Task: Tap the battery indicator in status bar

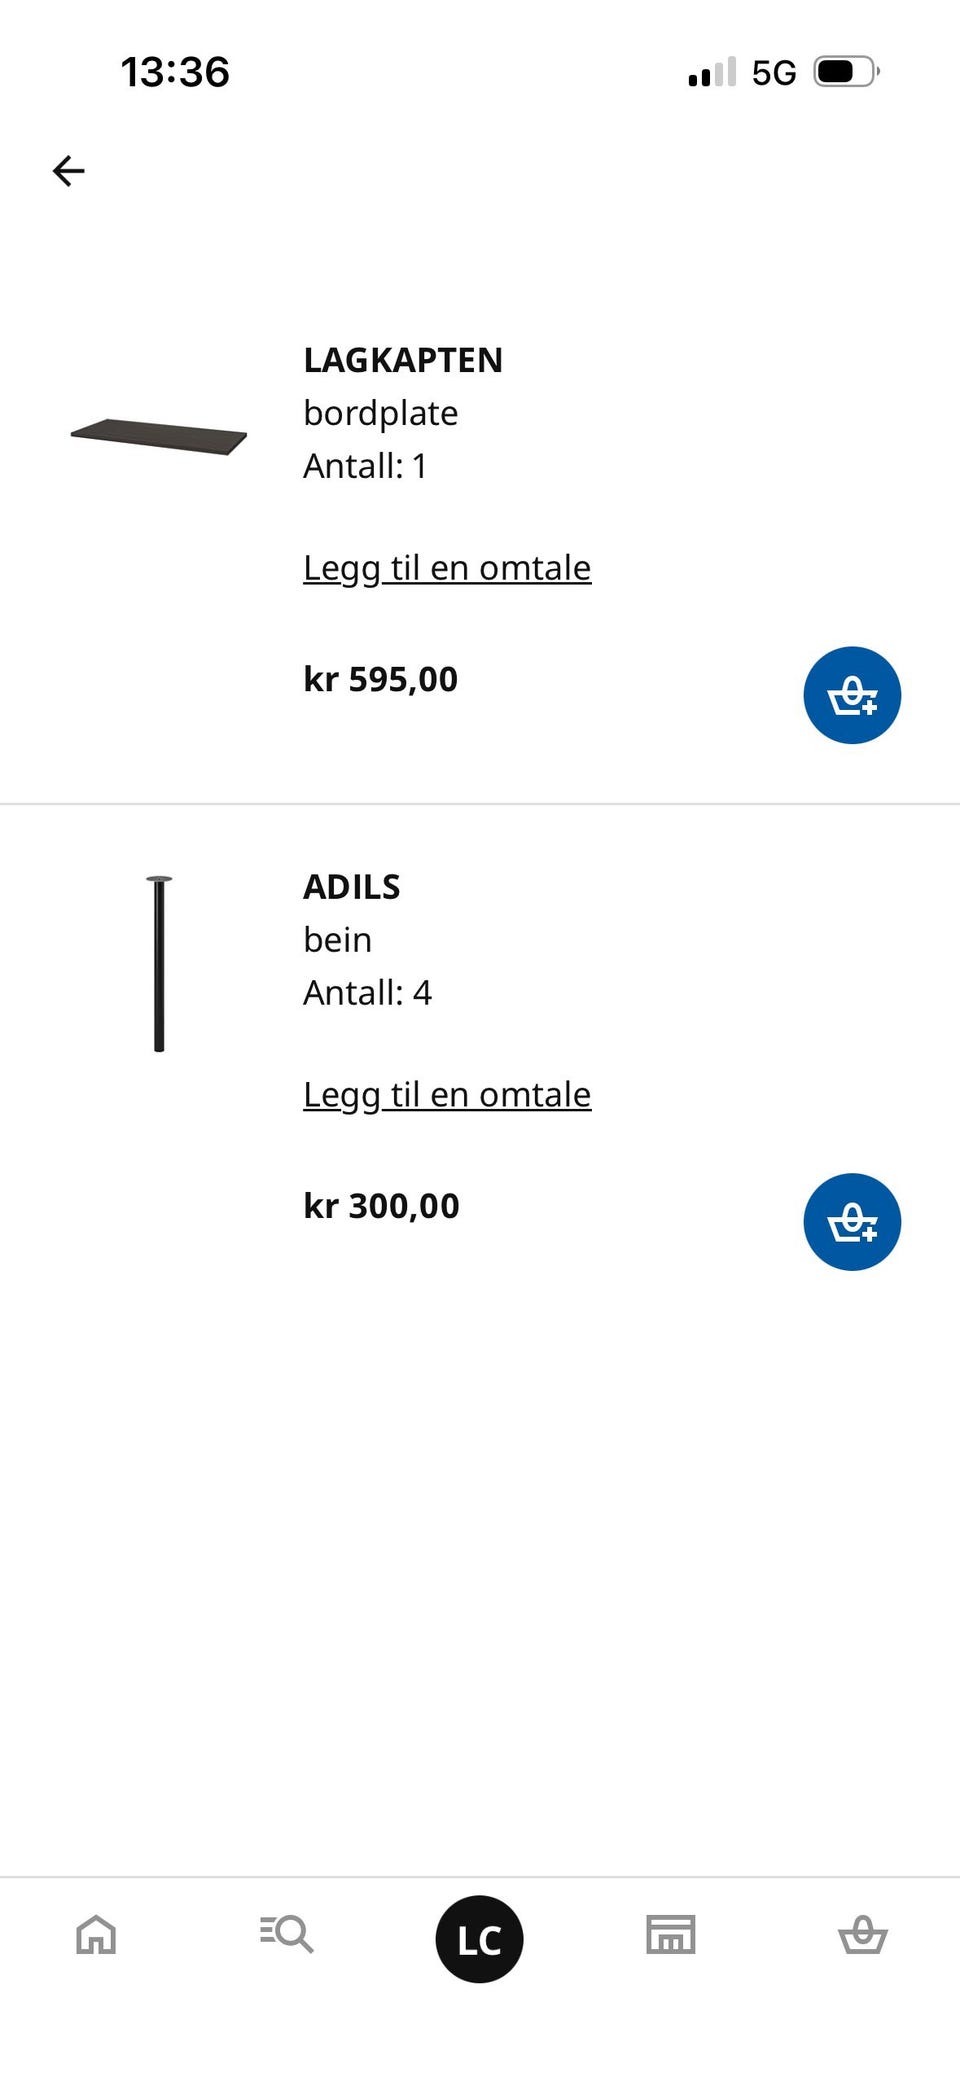Action: pyautogui.click(x=846, y=72)
